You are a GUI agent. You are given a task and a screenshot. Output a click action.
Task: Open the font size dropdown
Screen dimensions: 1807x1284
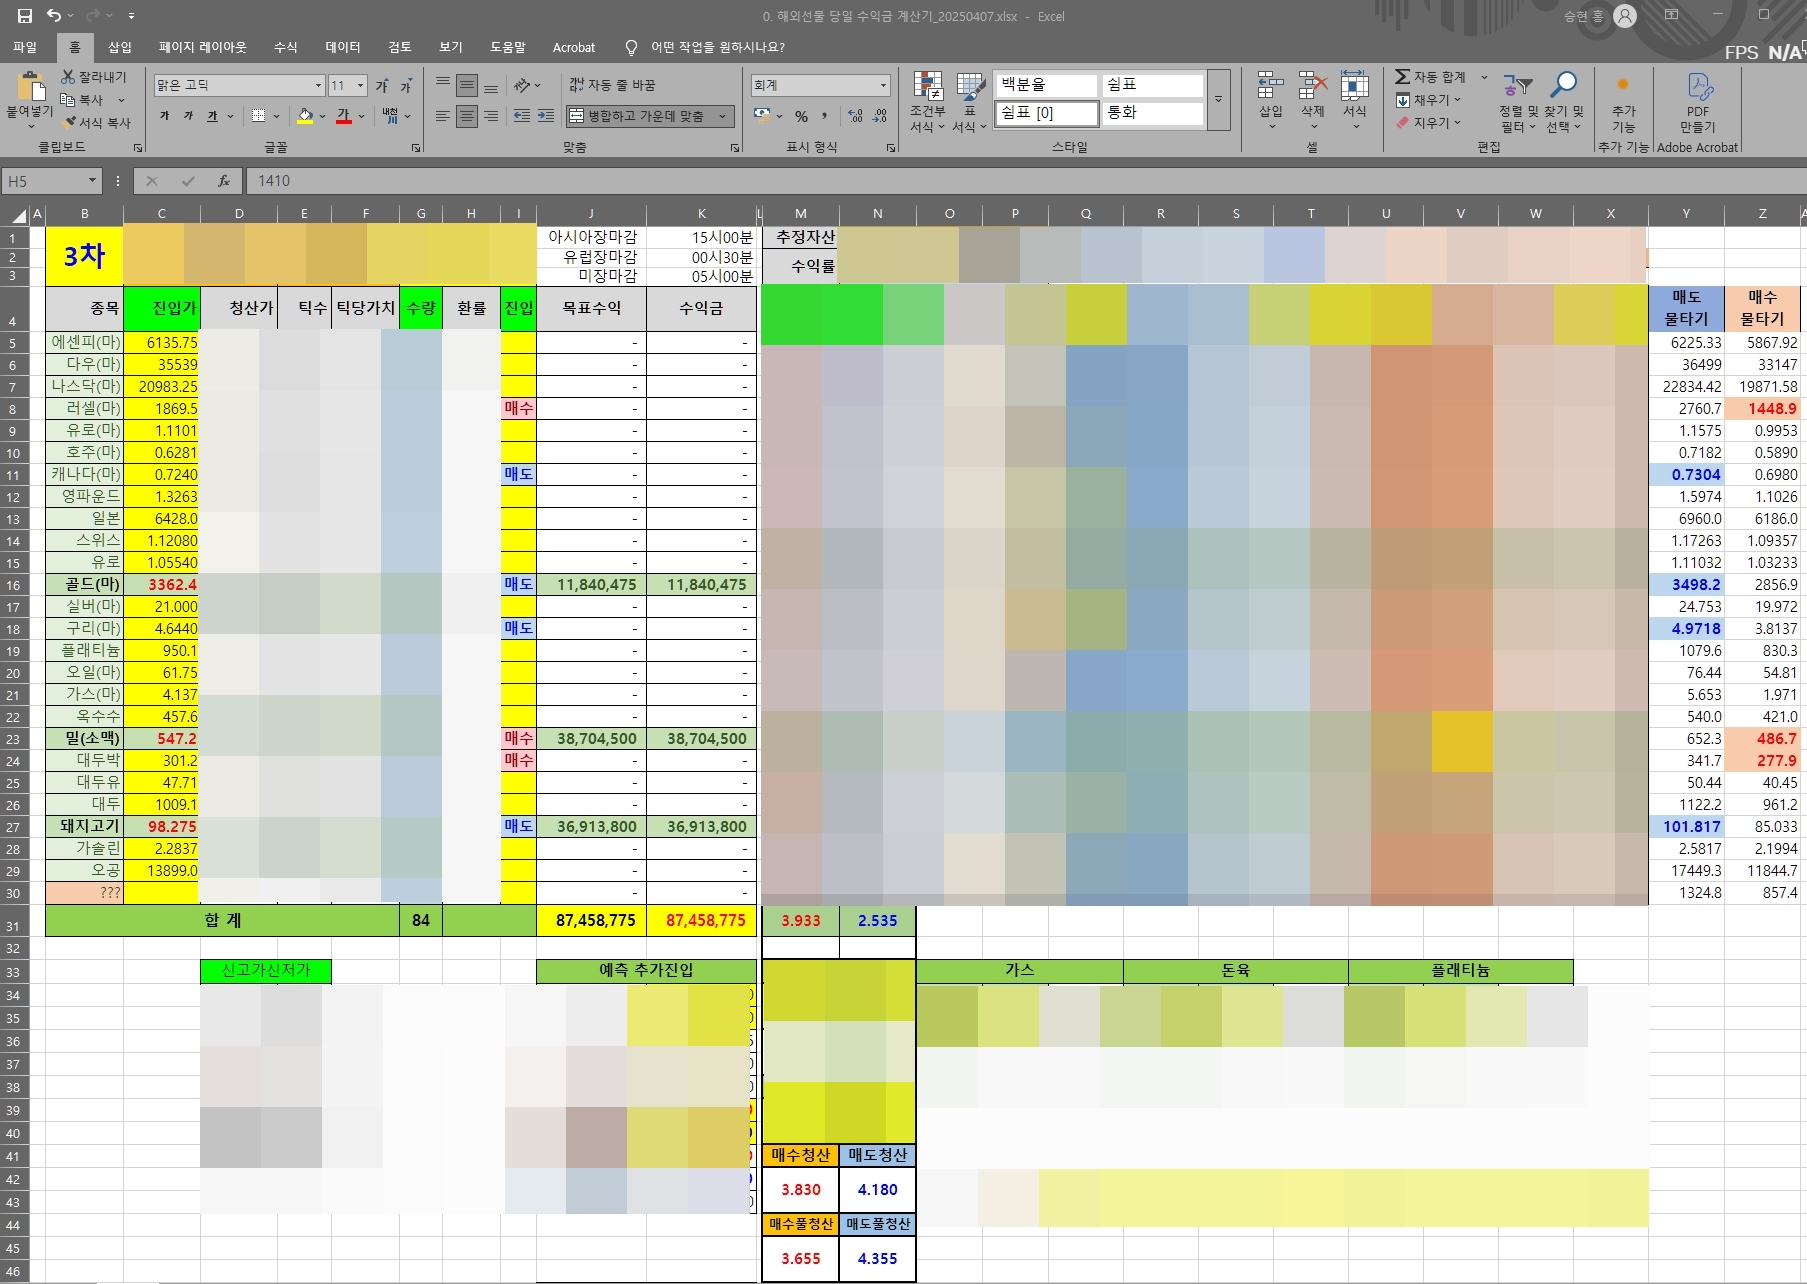(361, 86)
